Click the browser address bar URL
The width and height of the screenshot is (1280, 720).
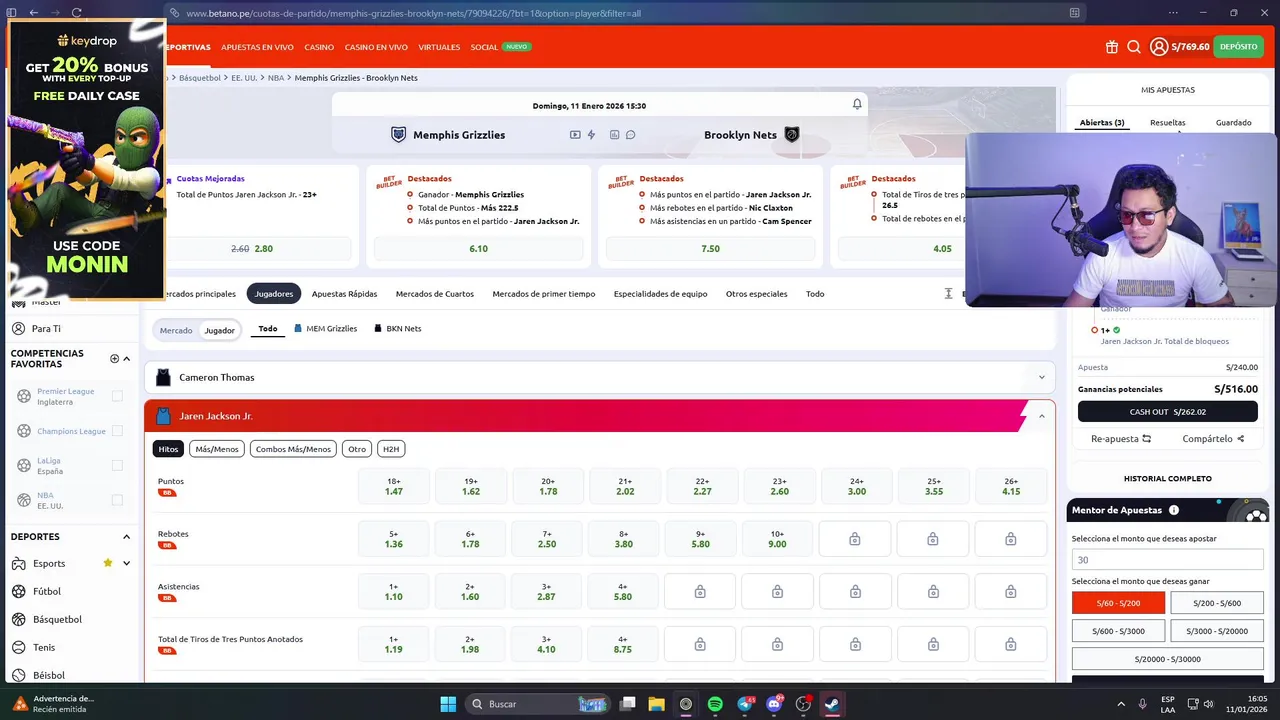click(x=413, y=13)
